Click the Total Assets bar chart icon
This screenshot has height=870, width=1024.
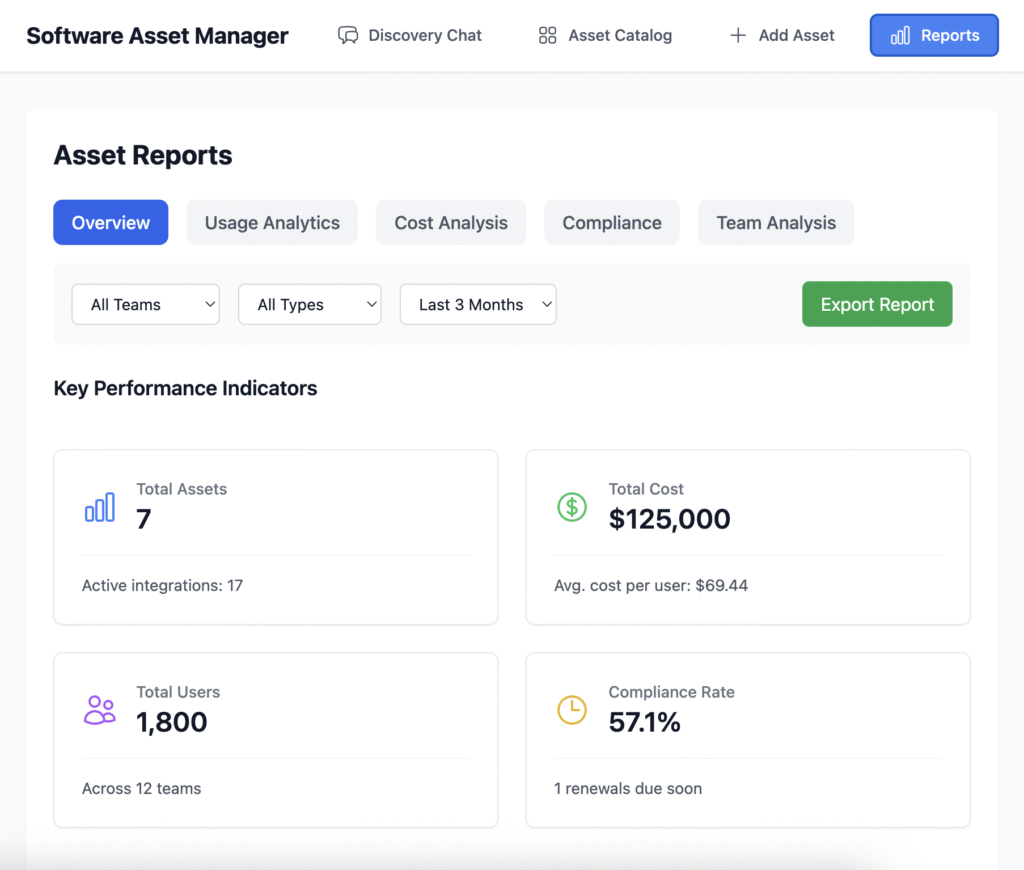point(100,507)
